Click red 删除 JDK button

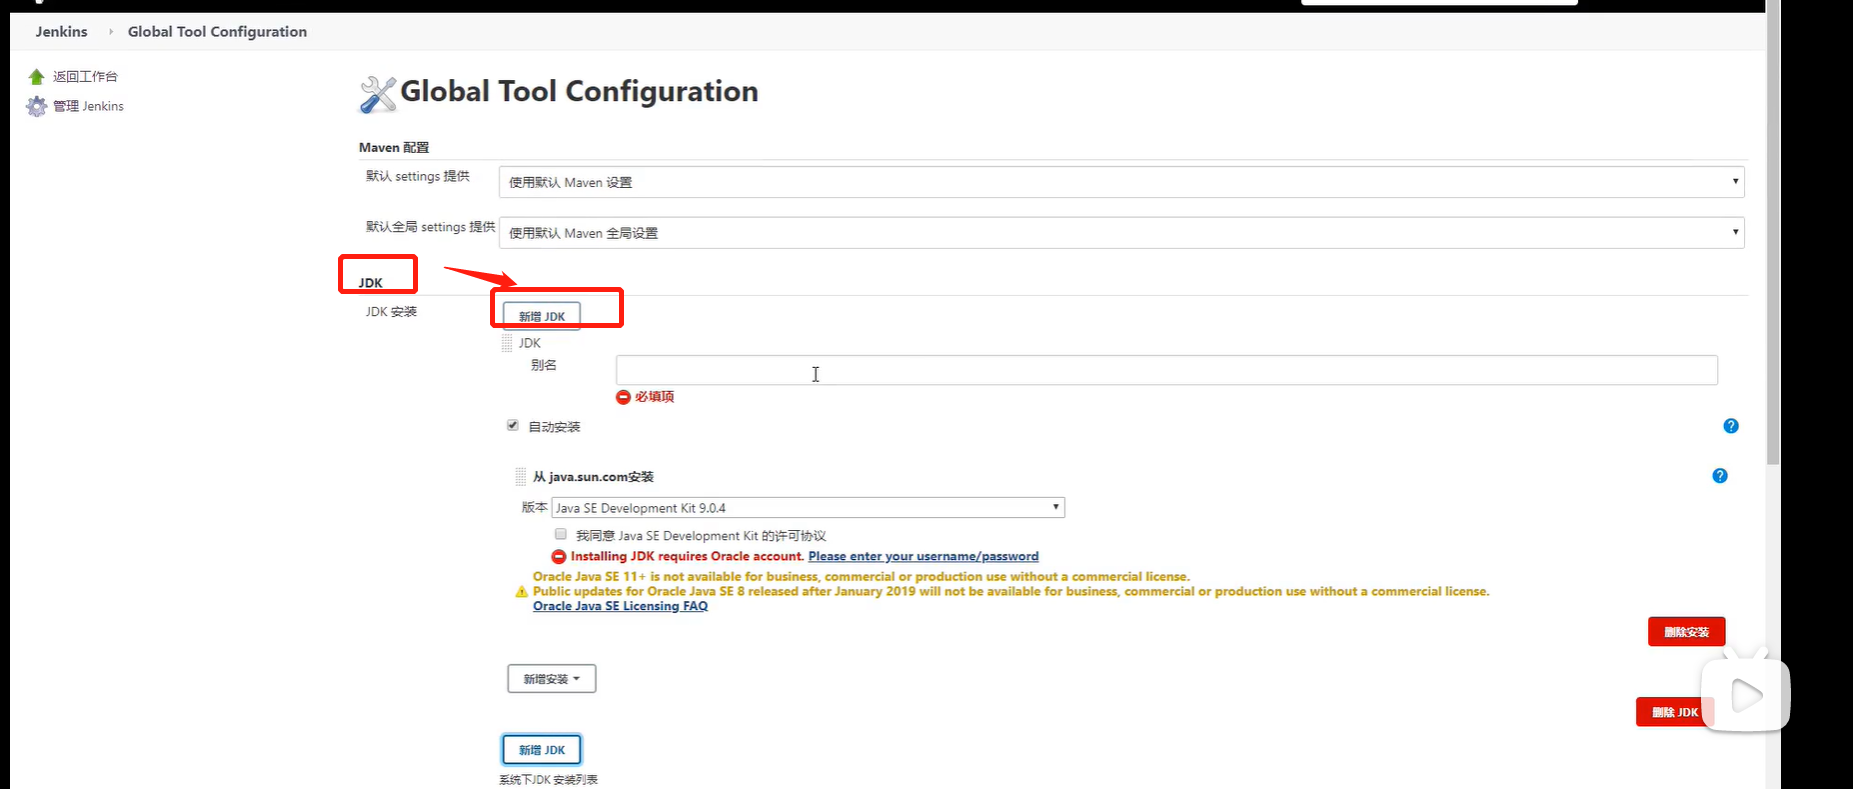(1675, 712)
